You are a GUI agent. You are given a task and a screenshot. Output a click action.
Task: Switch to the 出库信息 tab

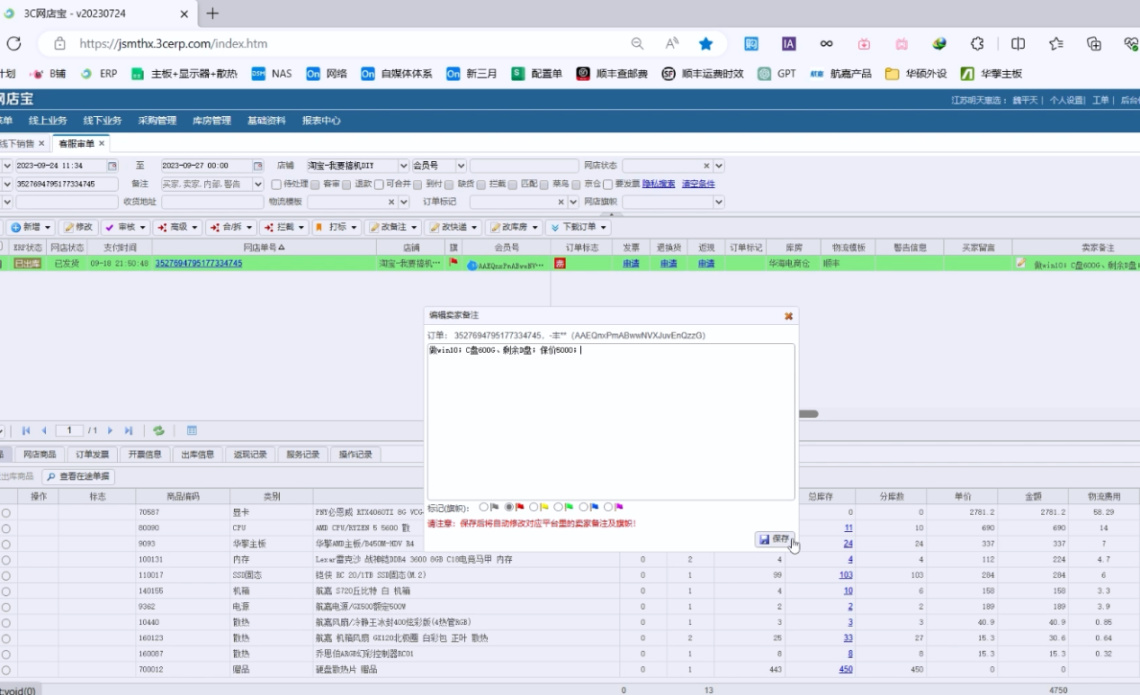point(197,454)
